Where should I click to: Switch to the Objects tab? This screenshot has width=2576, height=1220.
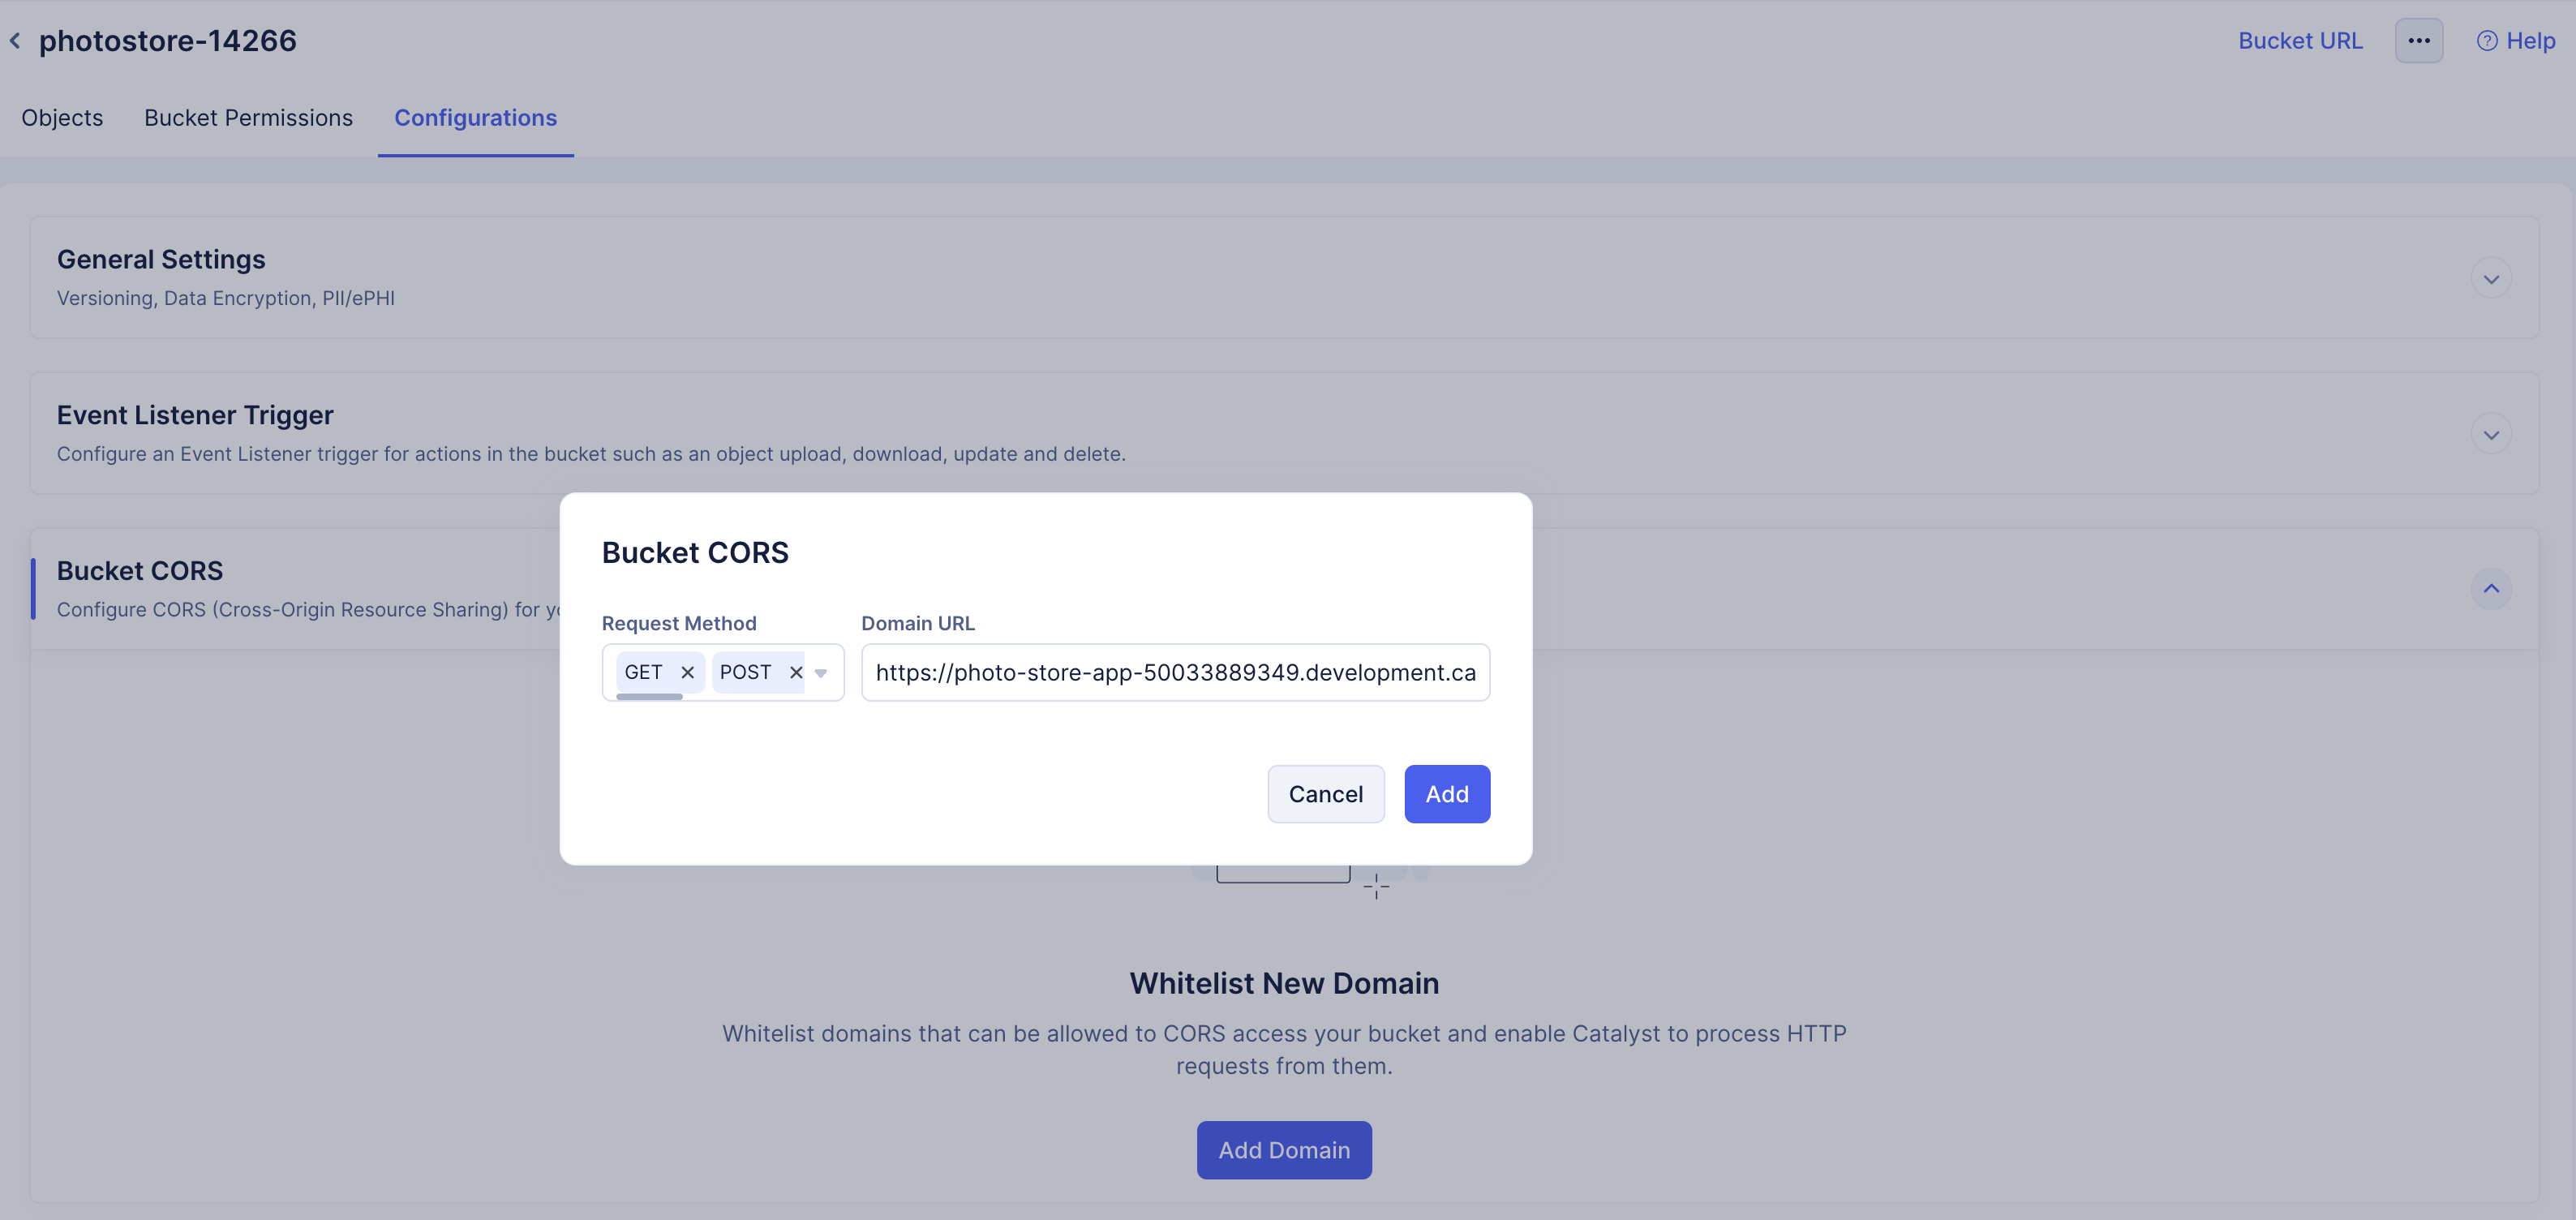click(62, 118)
